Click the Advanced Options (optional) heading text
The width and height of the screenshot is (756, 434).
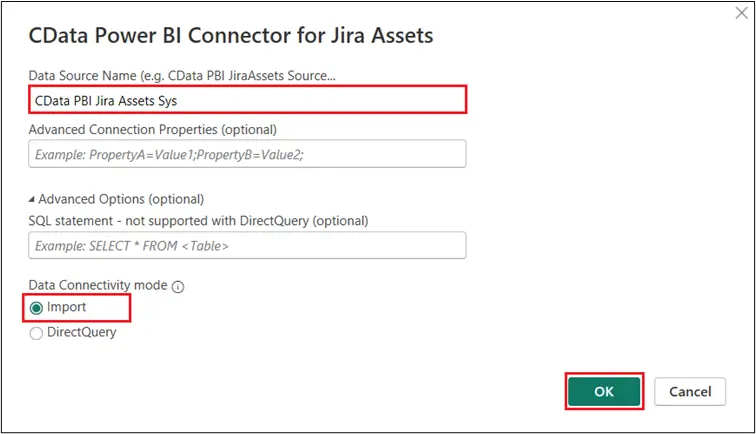pyautogui.click(x=121, y=199)
